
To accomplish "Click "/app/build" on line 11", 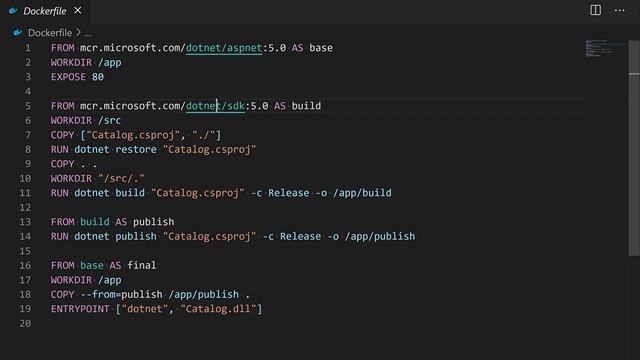I will (x=362, y=193).
